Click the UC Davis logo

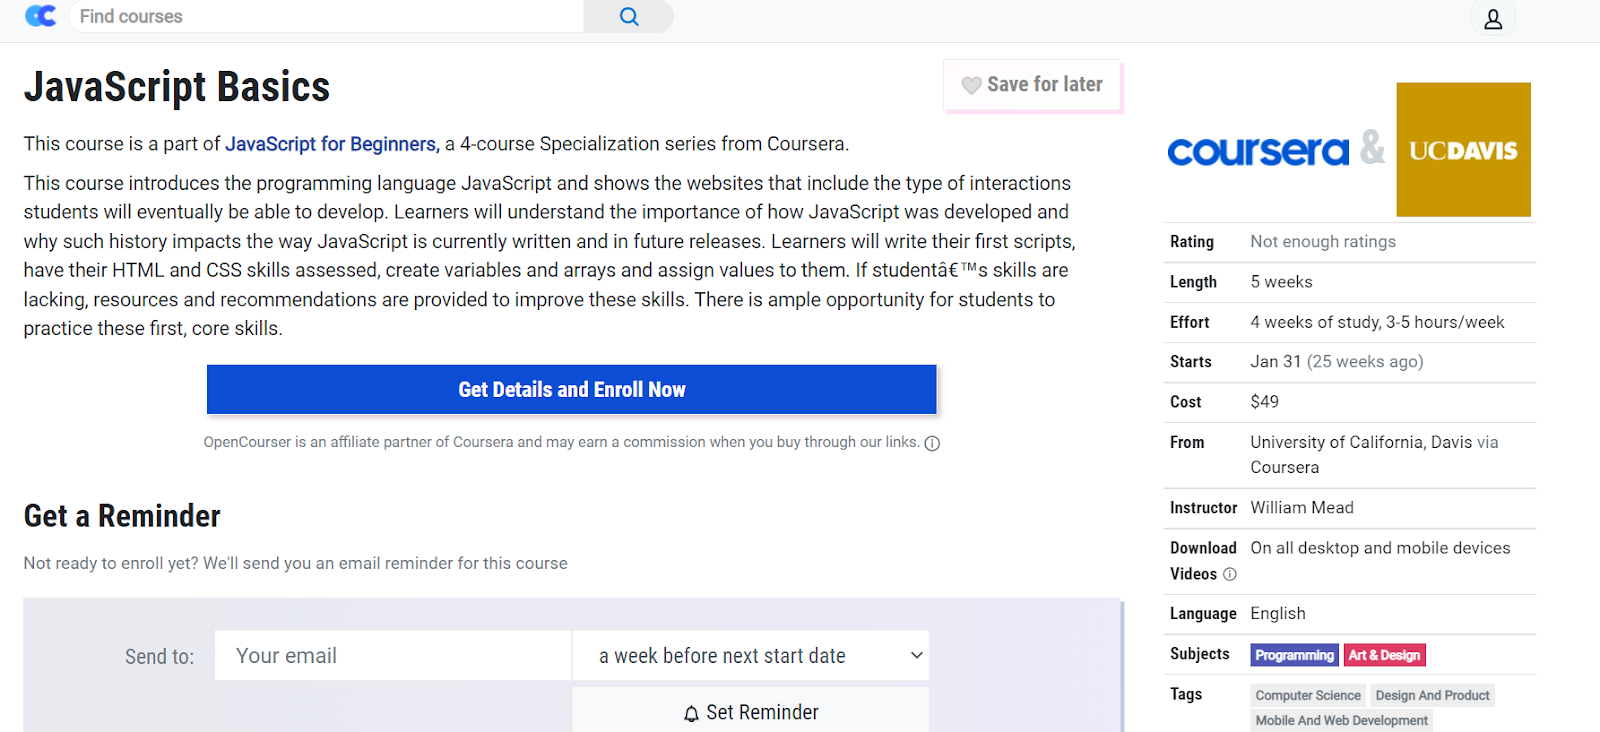point(1463,150)
